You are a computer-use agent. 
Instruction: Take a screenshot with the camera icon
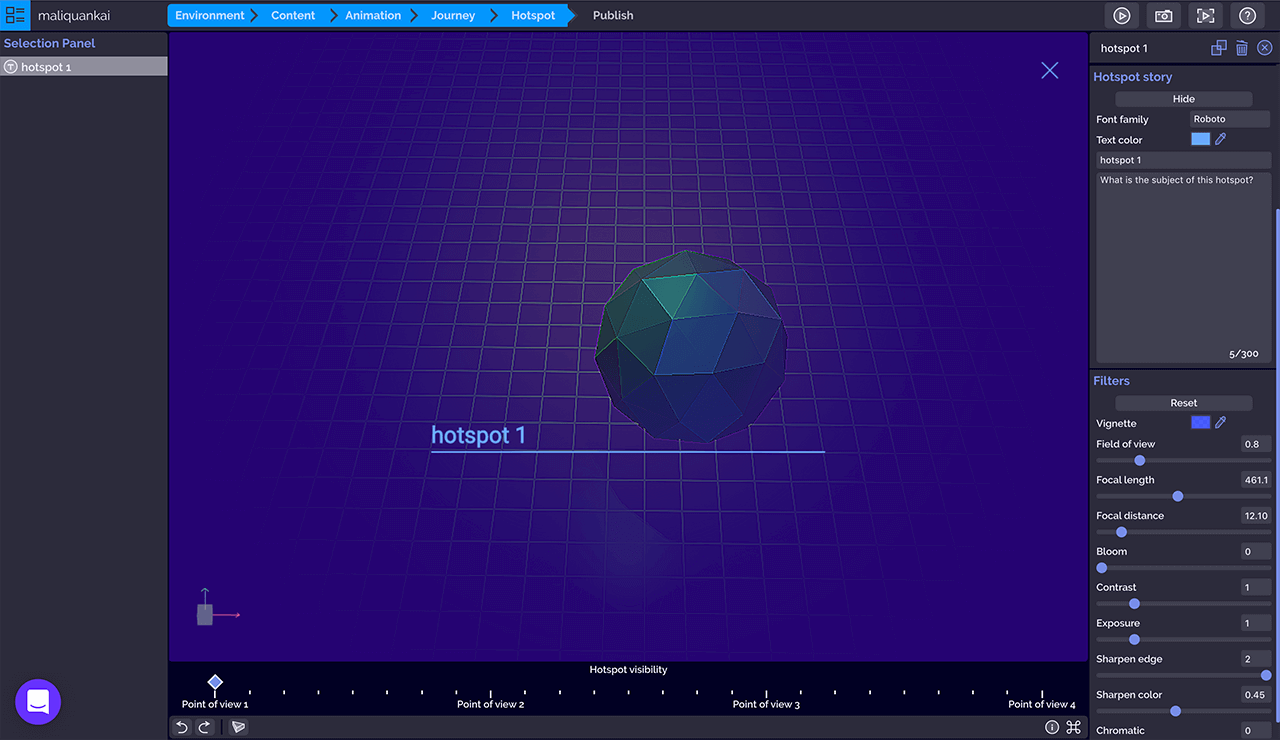1164,16
